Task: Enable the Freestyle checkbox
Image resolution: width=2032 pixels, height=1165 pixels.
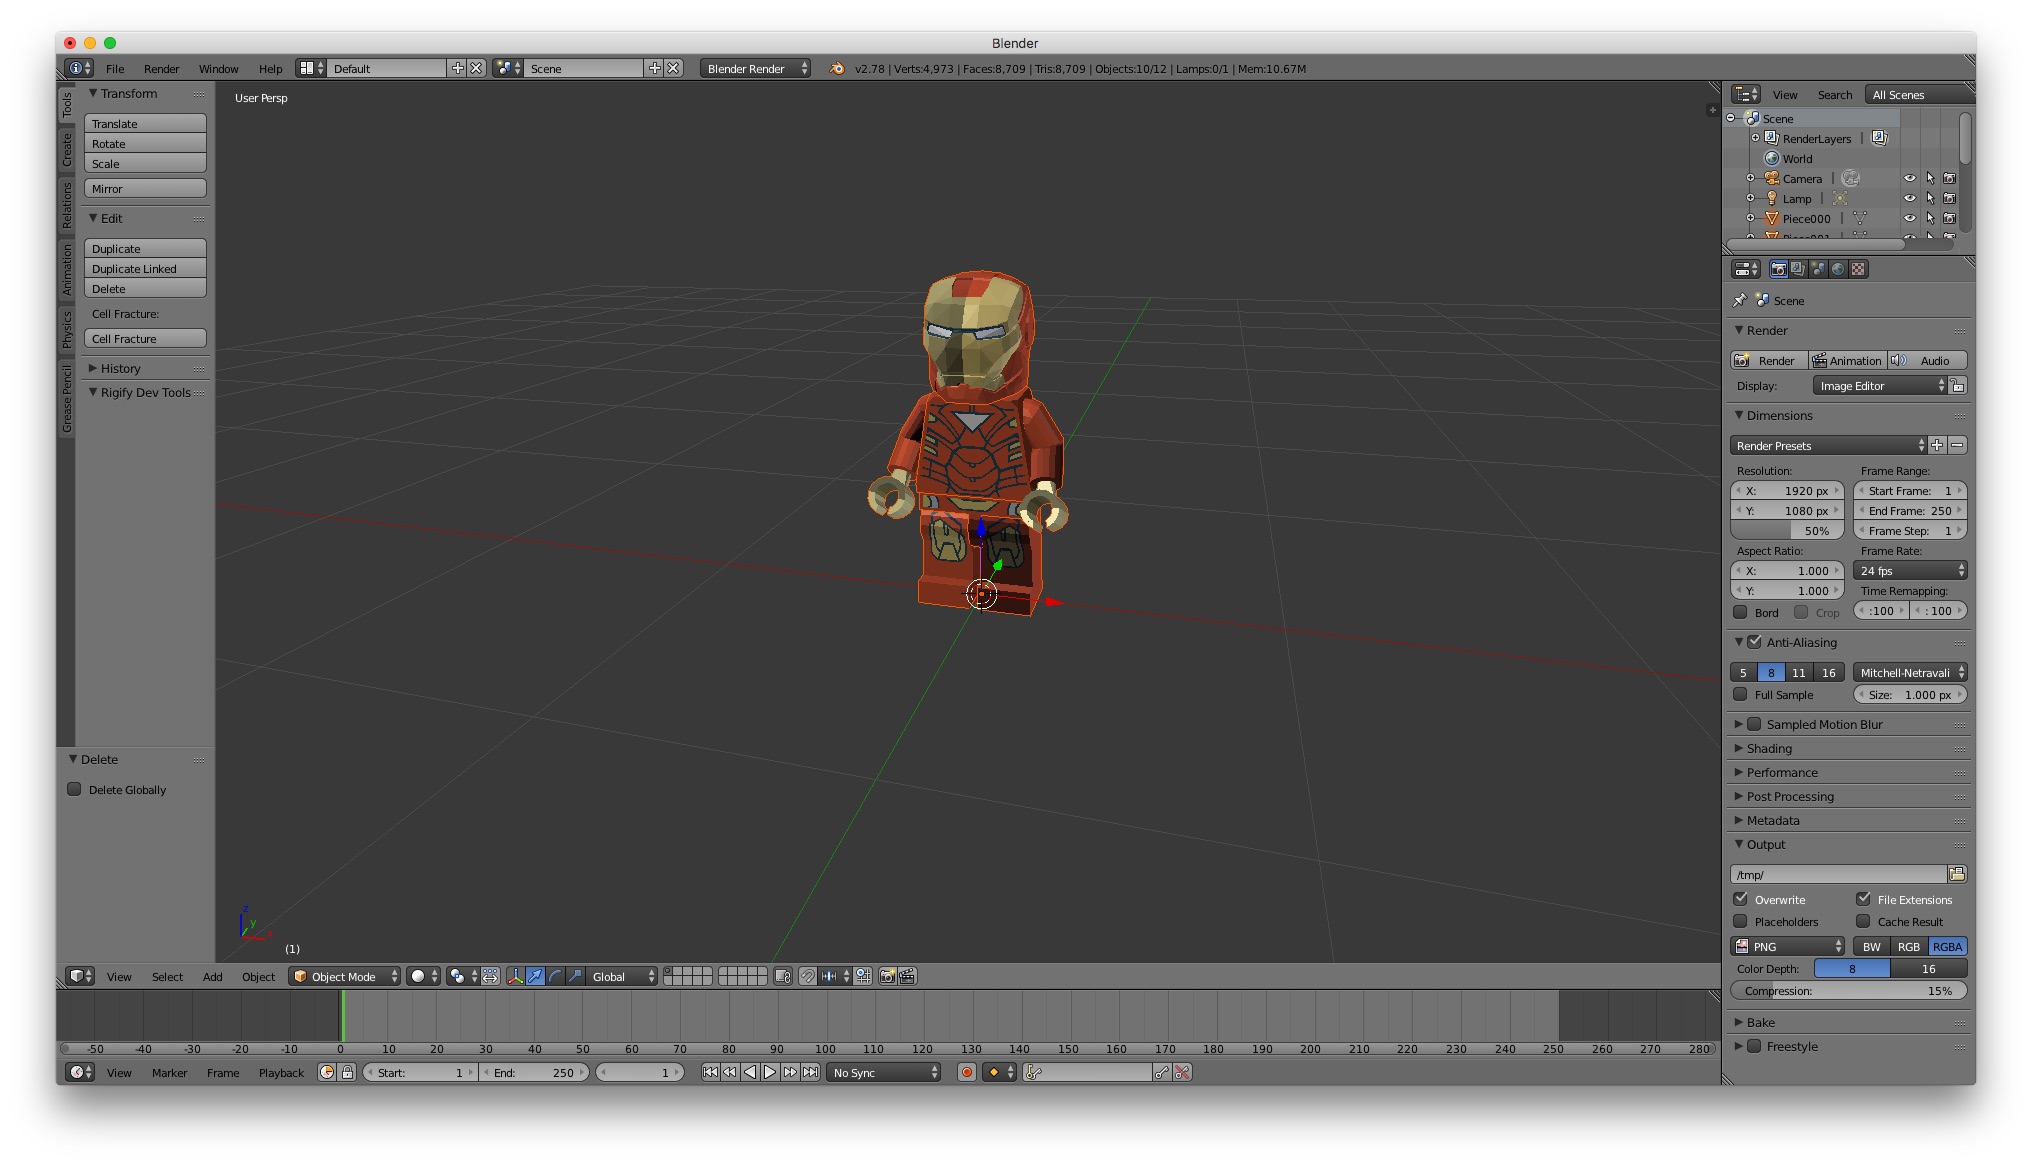Action: pos(1754,1046)
